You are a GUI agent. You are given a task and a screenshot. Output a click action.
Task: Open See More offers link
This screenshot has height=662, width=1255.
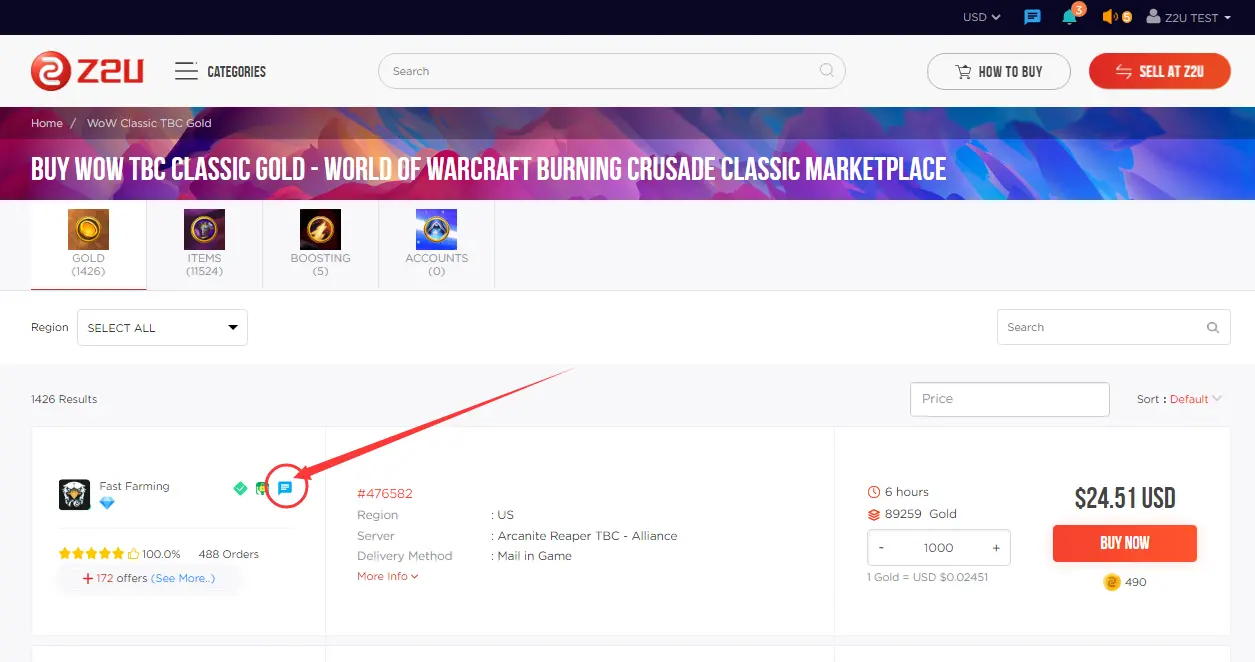tap(183, 578)
